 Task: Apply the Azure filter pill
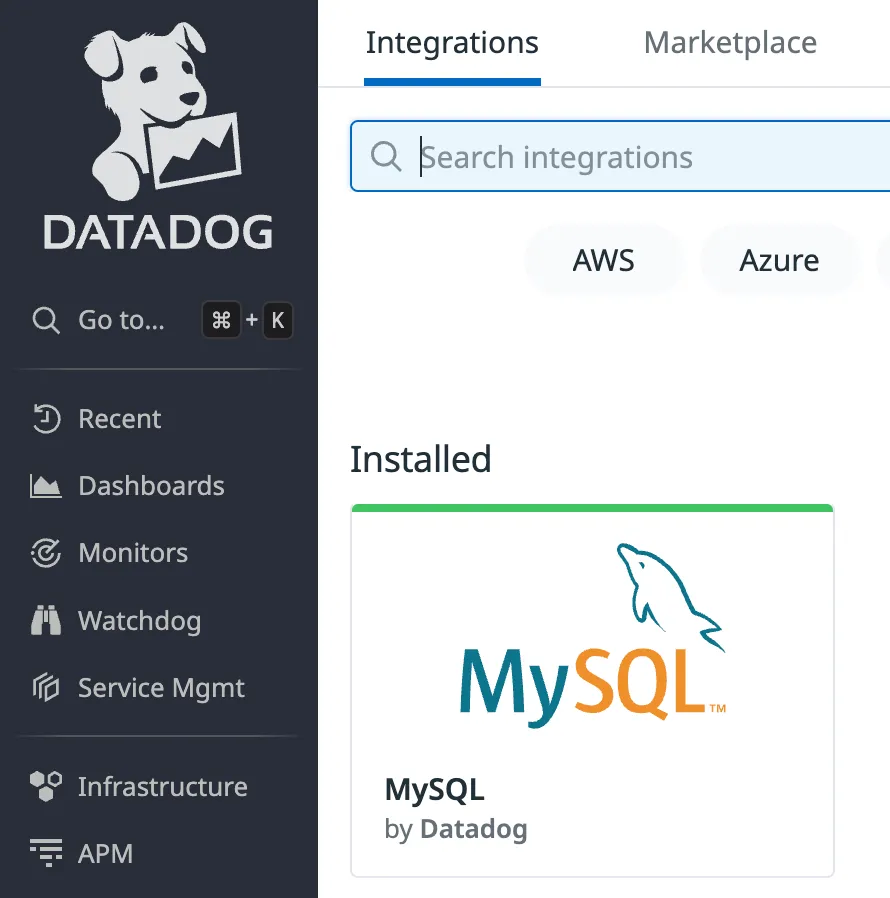point(779,260)
